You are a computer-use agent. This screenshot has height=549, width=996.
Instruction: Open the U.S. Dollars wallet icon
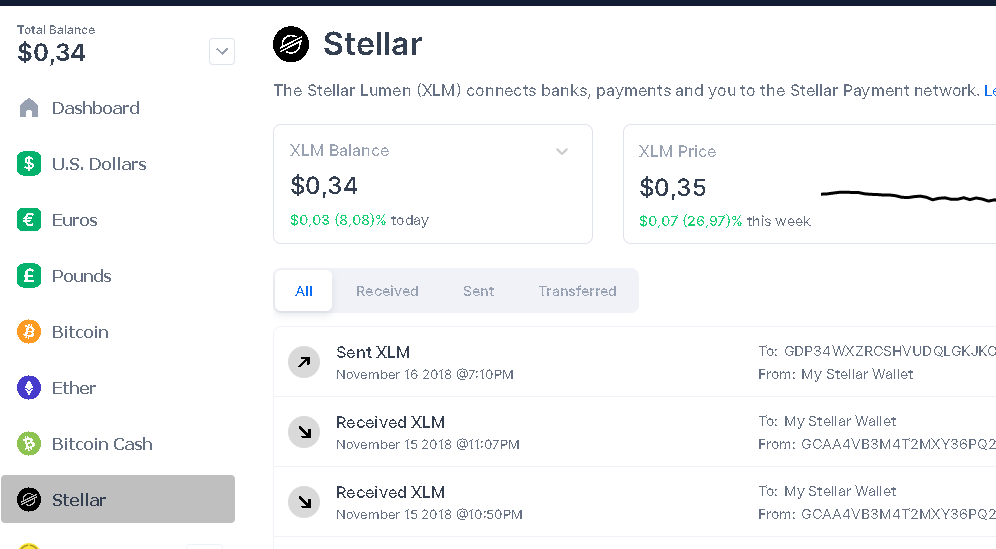pos(29,164)
